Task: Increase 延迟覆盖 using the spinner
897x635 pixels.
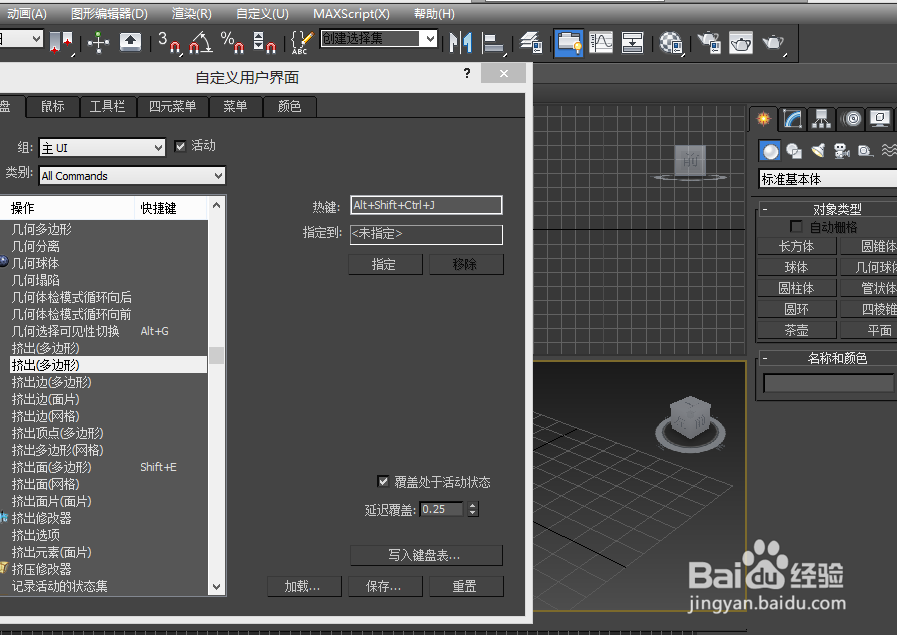Action: (472, 503)
